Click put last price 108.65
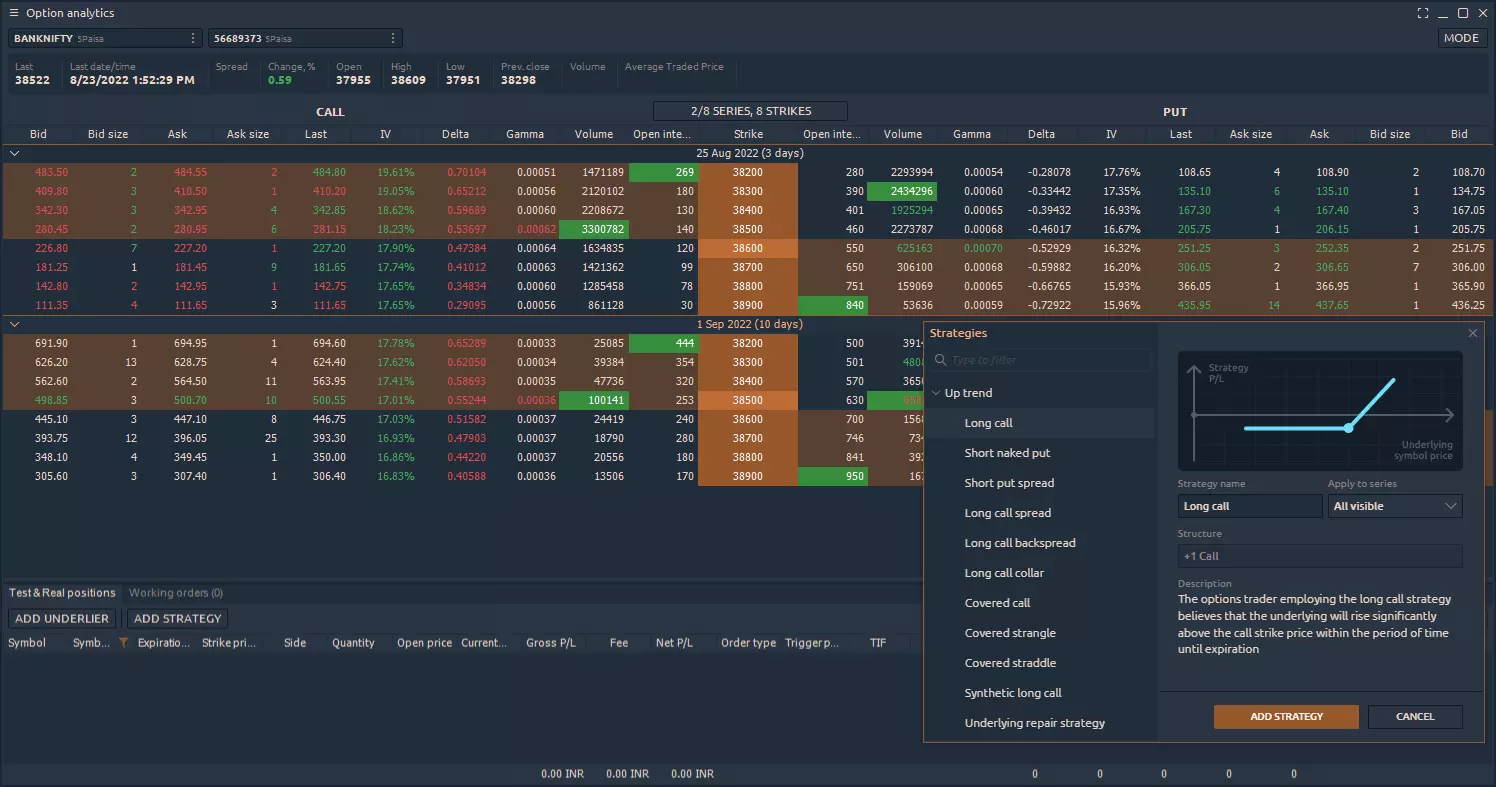This screenshot has height=787, width=1496. pos(1193,172)
